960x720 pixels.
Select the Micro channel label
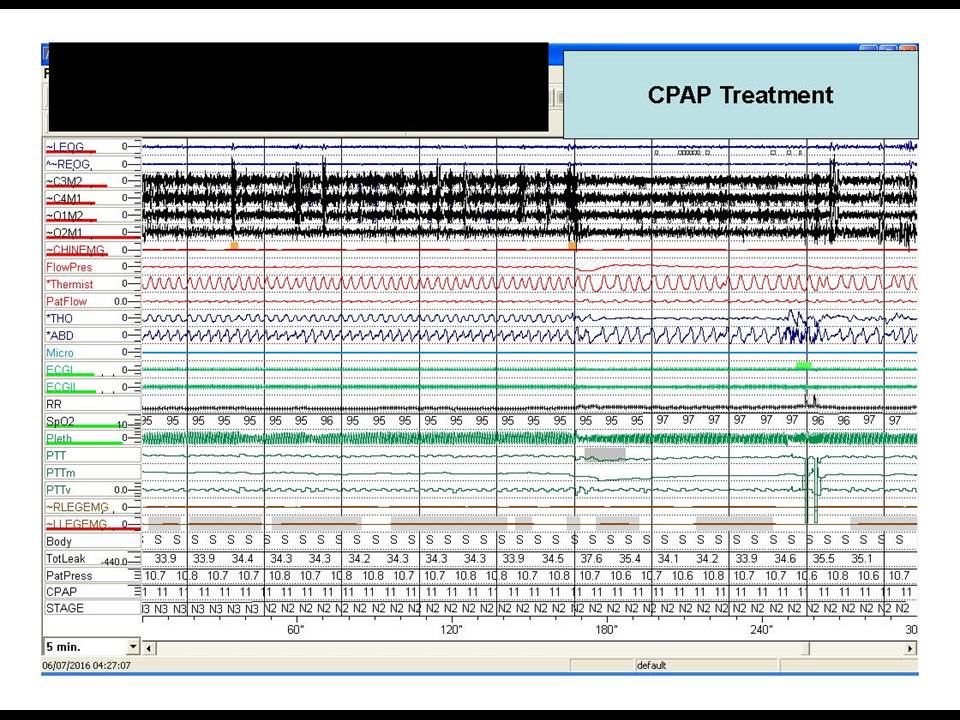click(59, 353)
